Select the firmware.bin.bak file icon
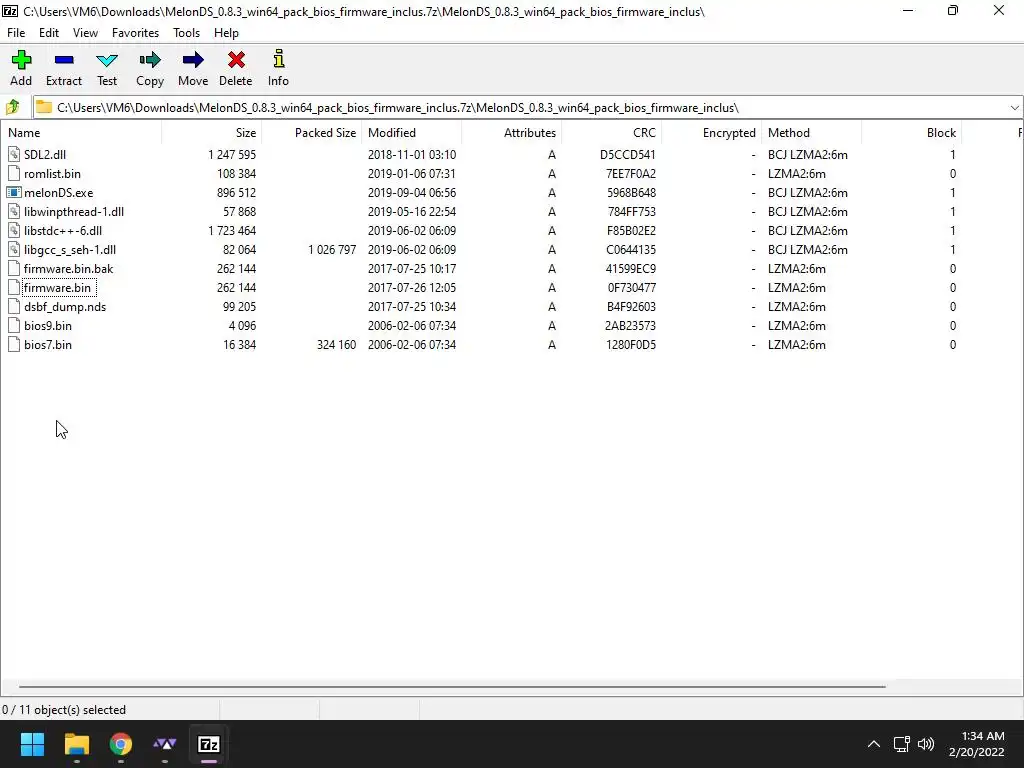This screenshot has height=768, width=1024. pyautogui.click(x=14, y=268)
